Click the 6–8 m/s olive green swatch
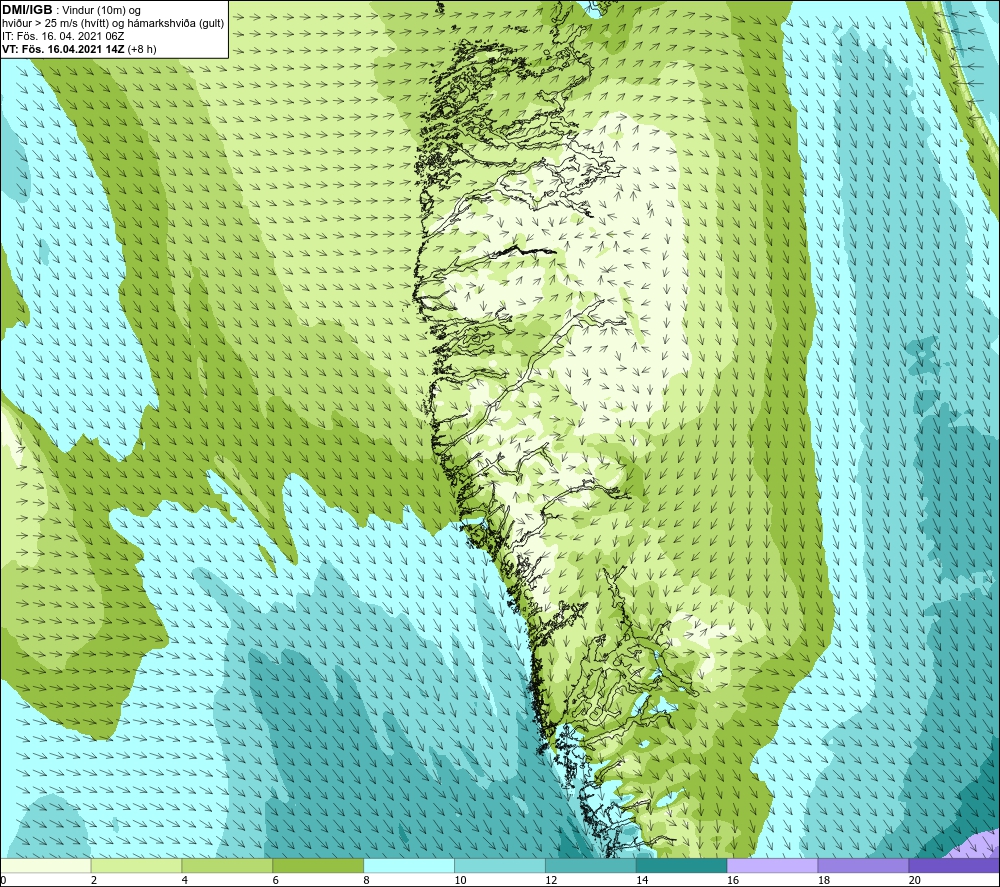 point(318,865)
